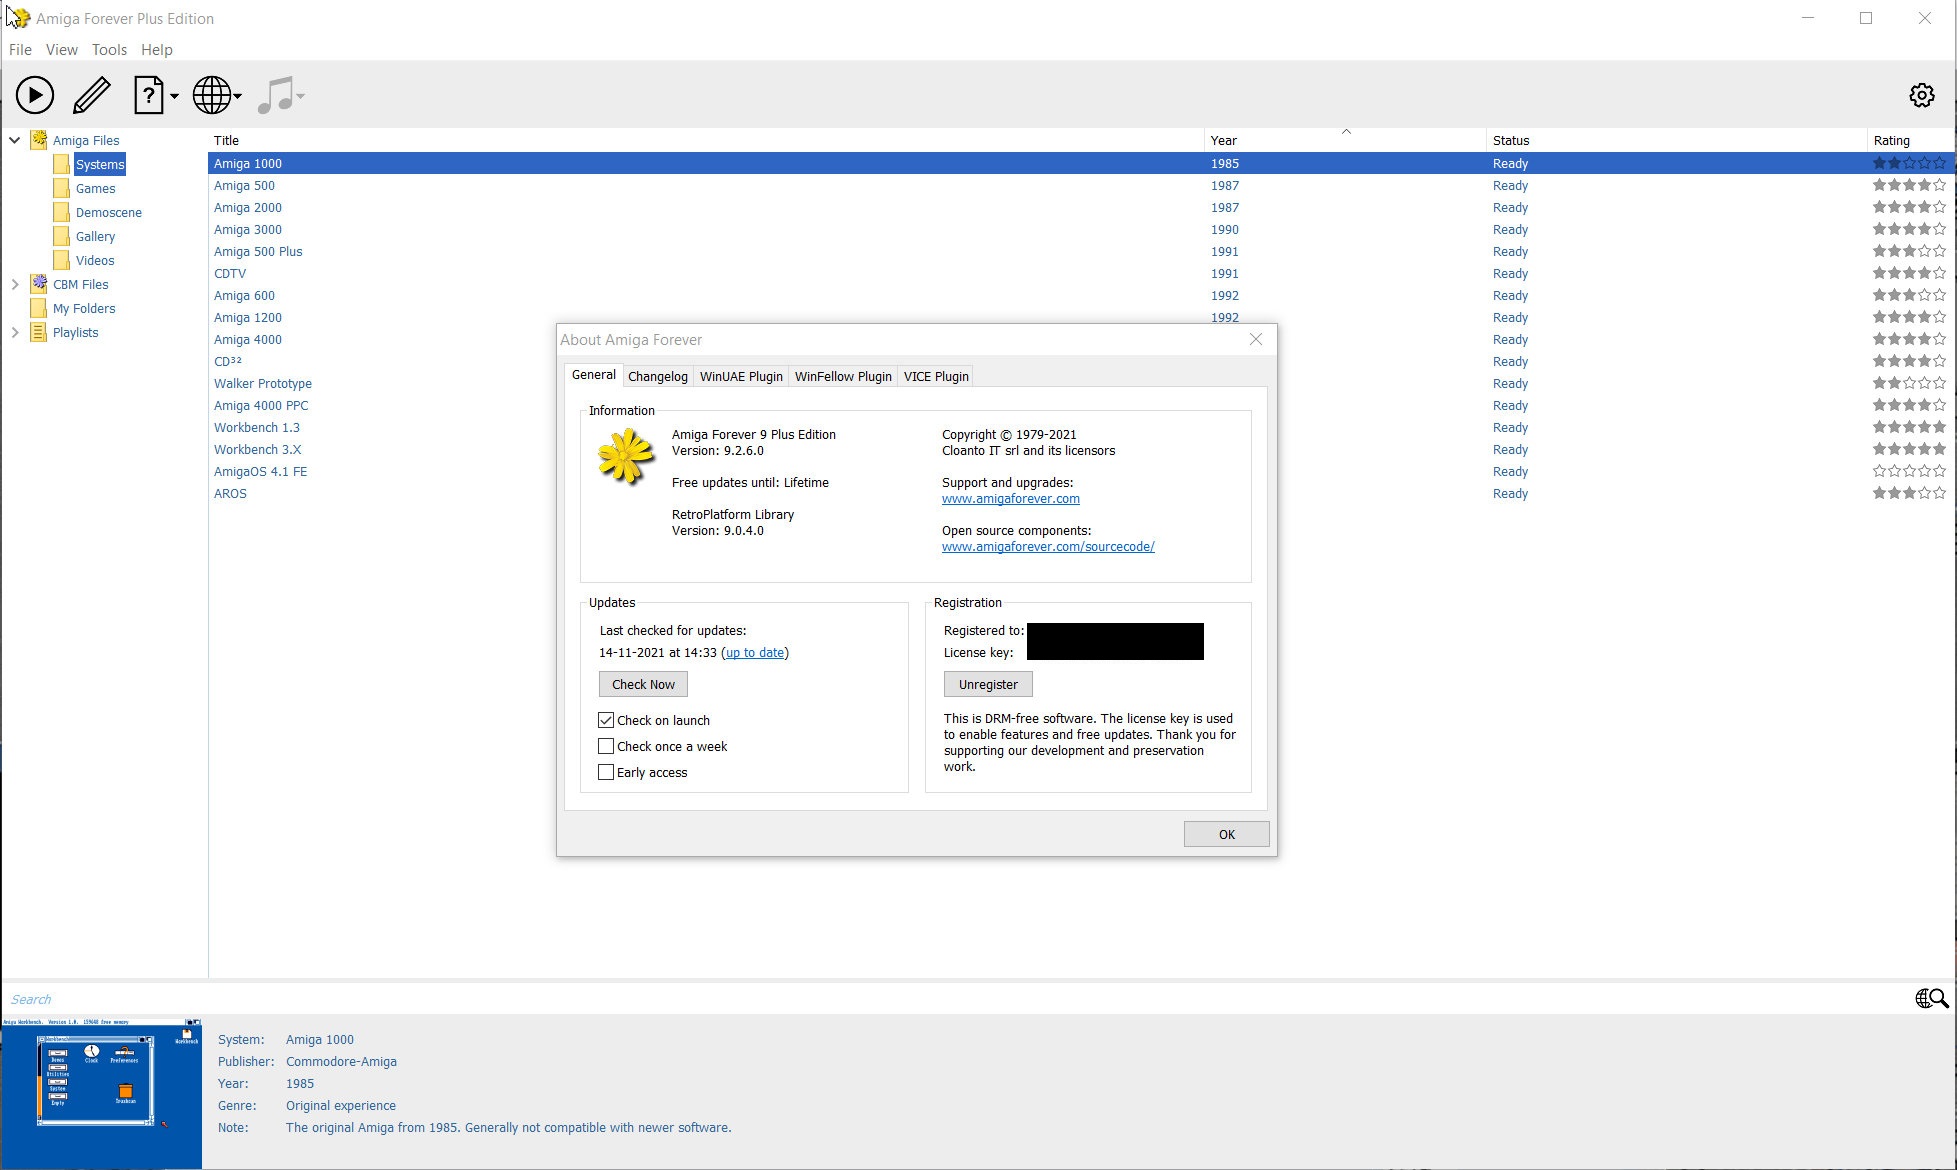Select Amiga 500 Plus in the list
This screenshot has width=1957, height=1170.
coord(258,251)
